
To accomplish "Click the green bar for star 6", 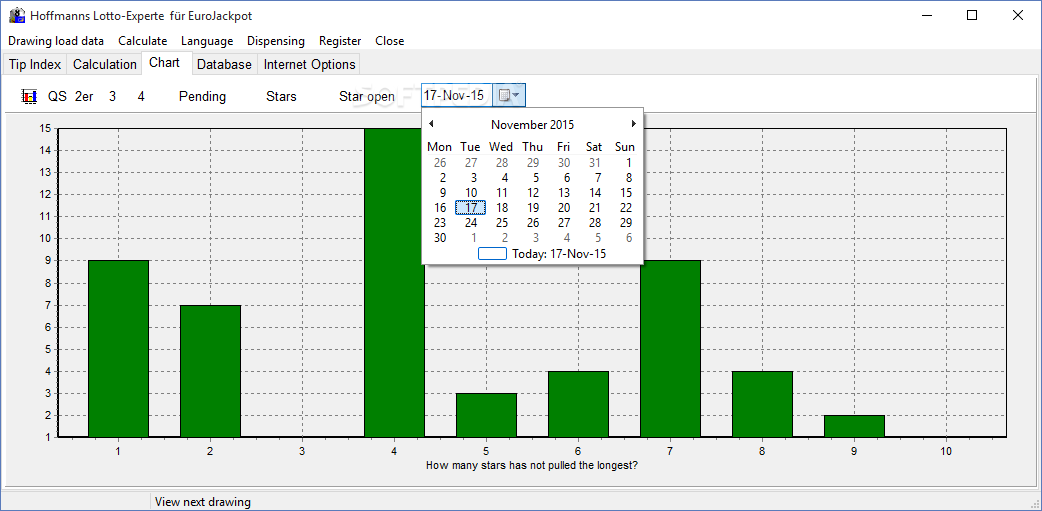I will [578, 404].
